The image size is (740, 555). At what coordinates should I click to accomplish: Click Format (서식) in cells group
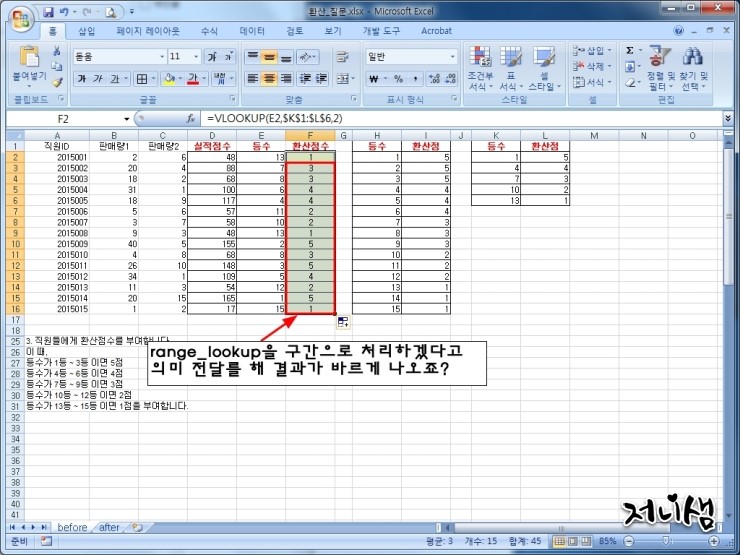(591, 82)
